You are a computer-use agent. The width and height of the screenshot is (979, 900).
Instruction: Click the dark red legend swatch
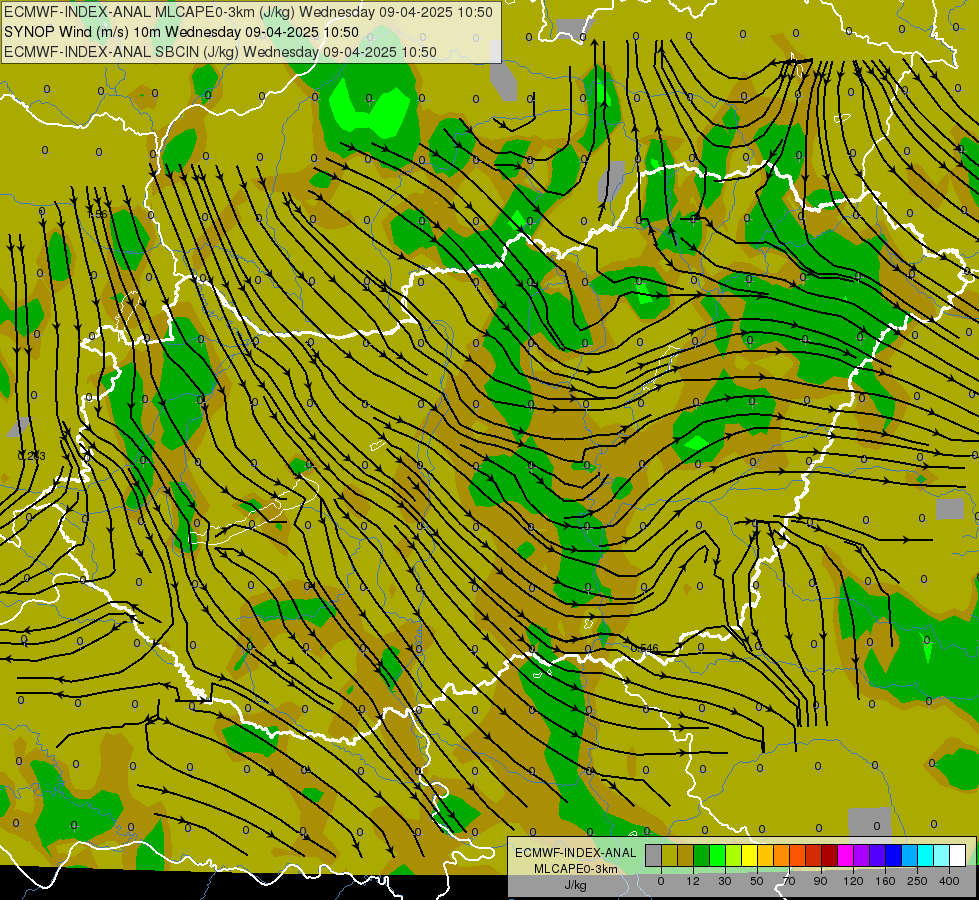[x=830, y=855]
